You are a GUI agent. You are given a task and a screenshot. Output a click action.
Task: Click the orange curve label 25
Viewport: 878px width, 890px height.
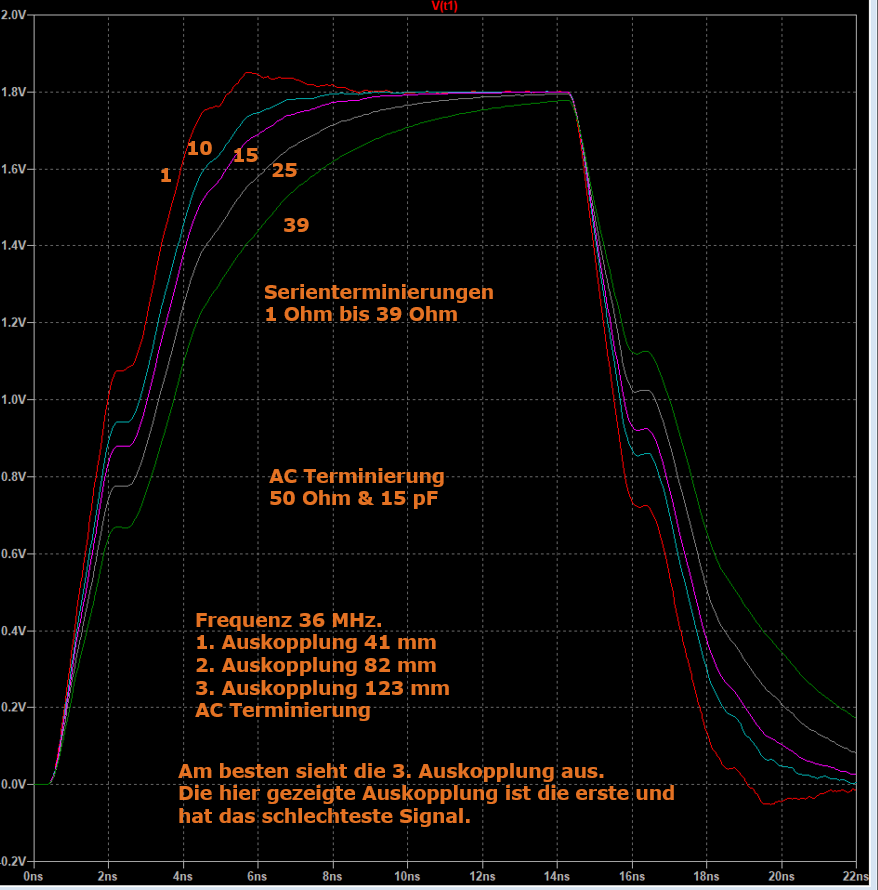point(284,170)
